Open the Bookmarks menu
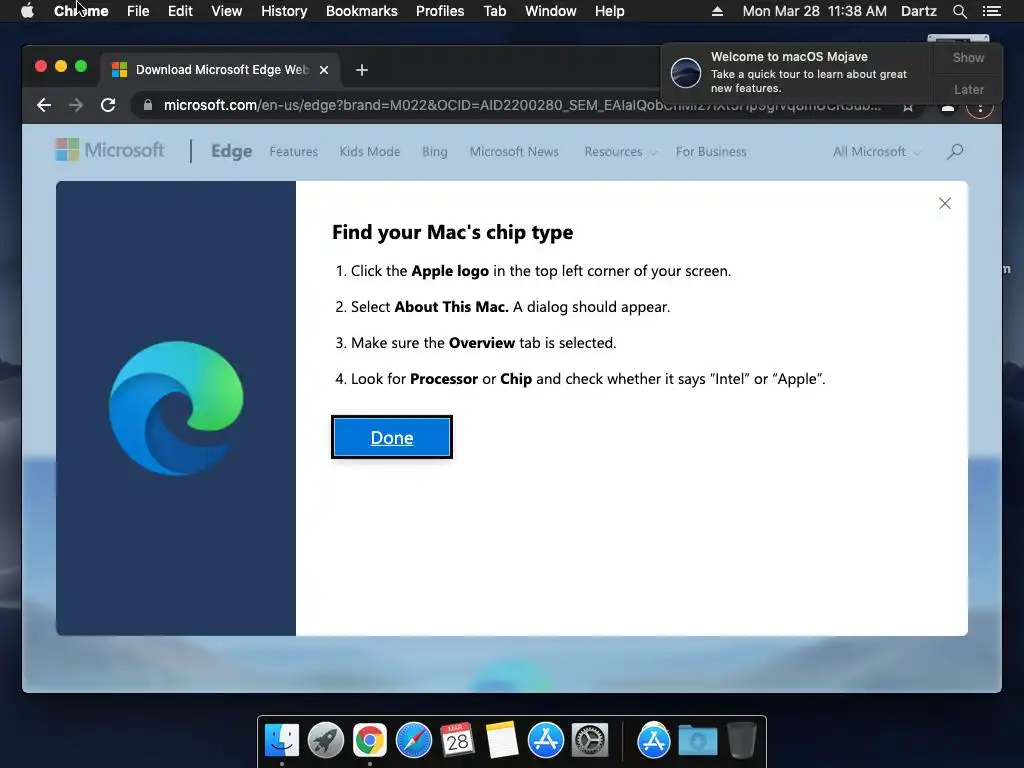The height and width of the screenshot is (768, 1024). 362,11
